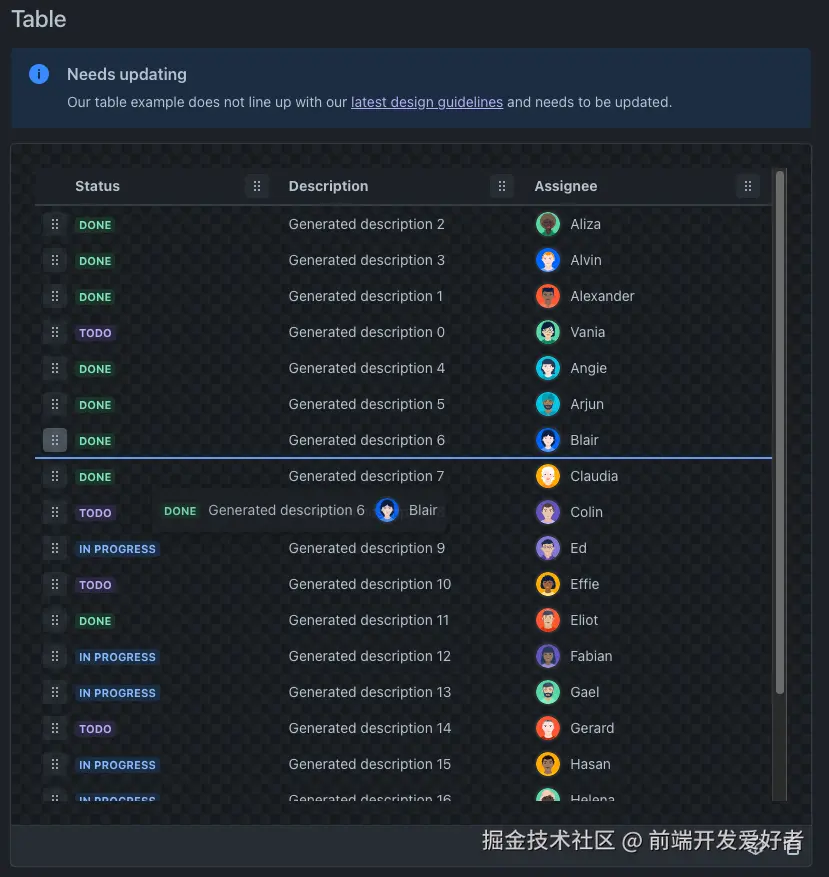Click the IN PROGRESS badge in Ed's row

(117, 549)
